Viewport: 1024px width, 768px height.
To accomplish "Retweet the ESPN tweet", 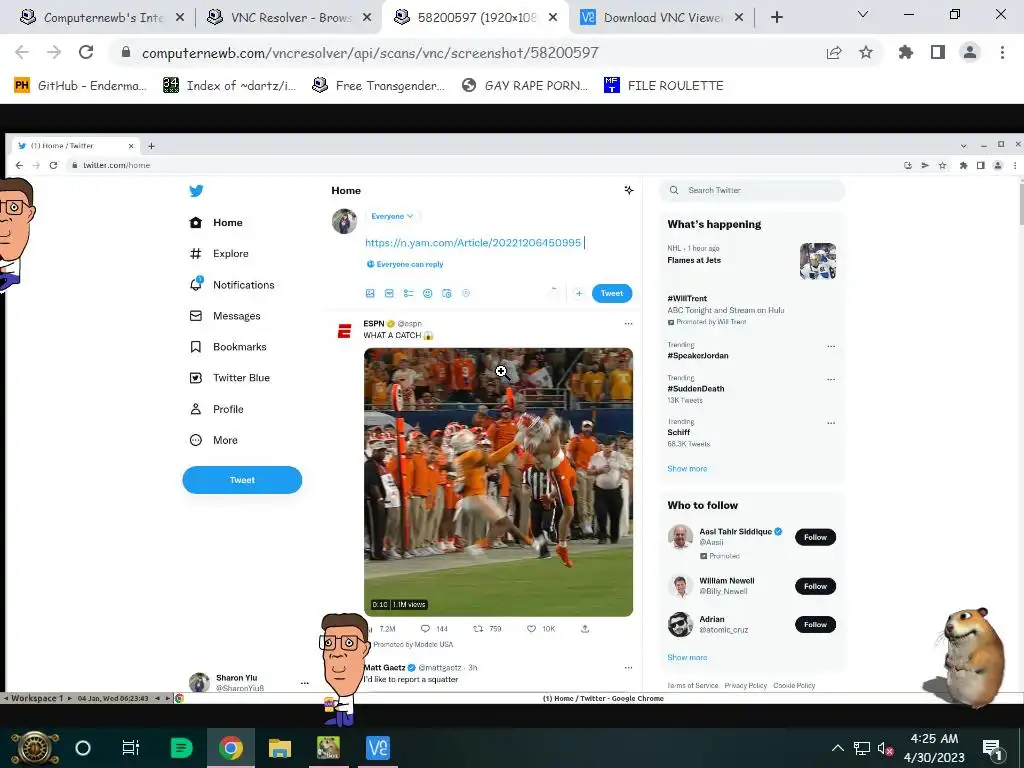I will coord(478,629).
